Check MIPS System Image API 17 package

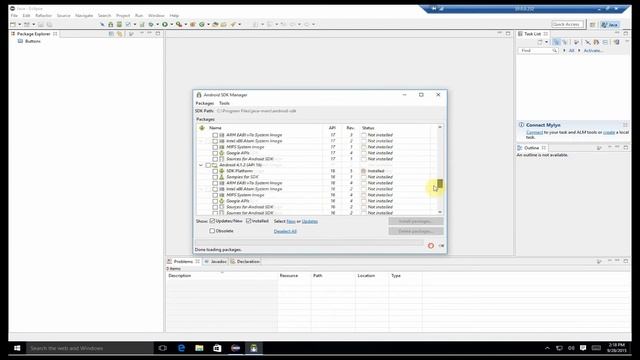215,147
